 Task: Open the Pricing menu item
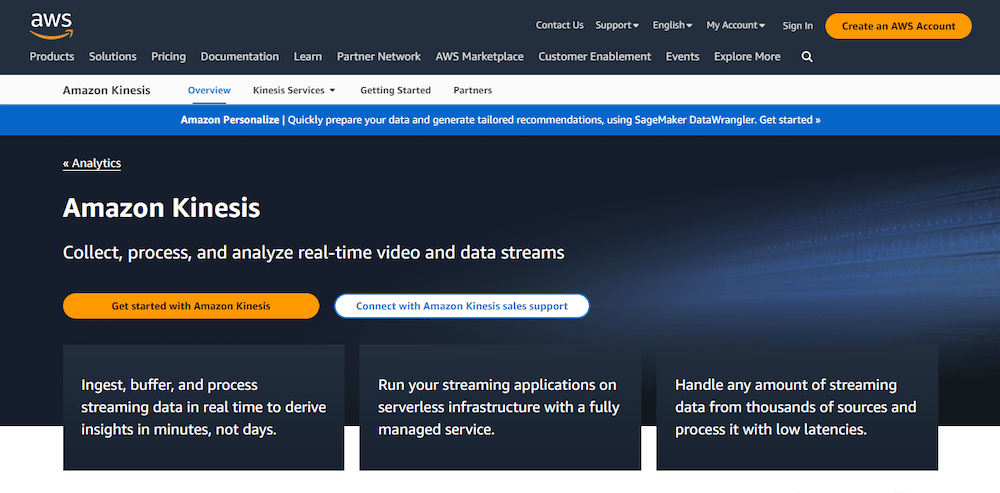(168, 57)
